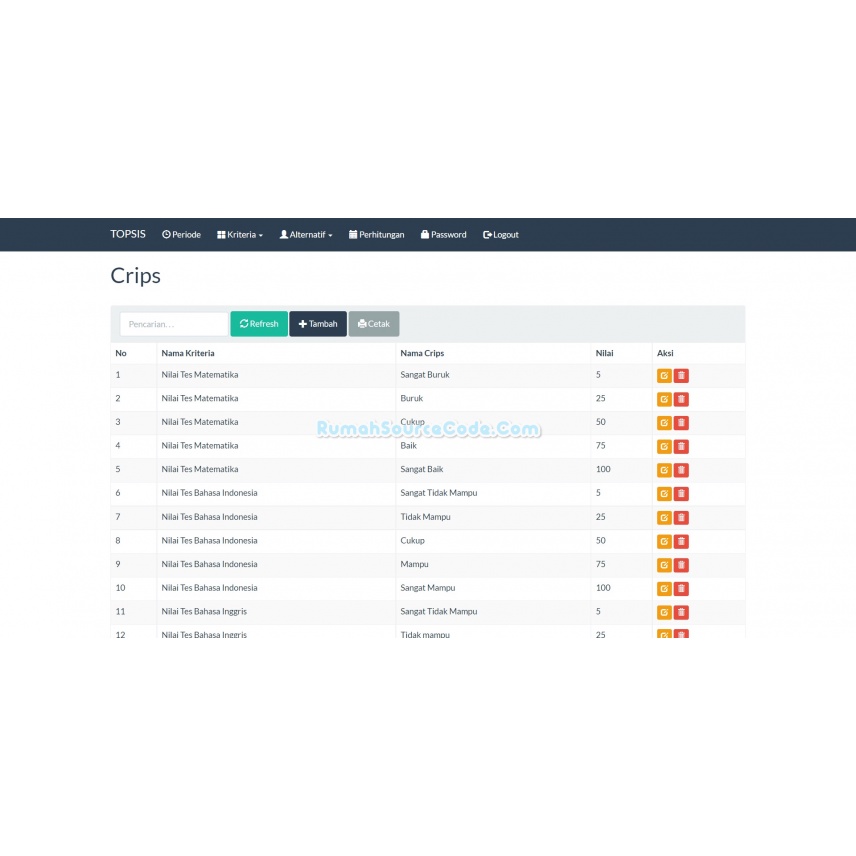Screen dimensions: 856x856
Task: Edit row 10 Sangat Mampu entry
Action: pos(664,588)
